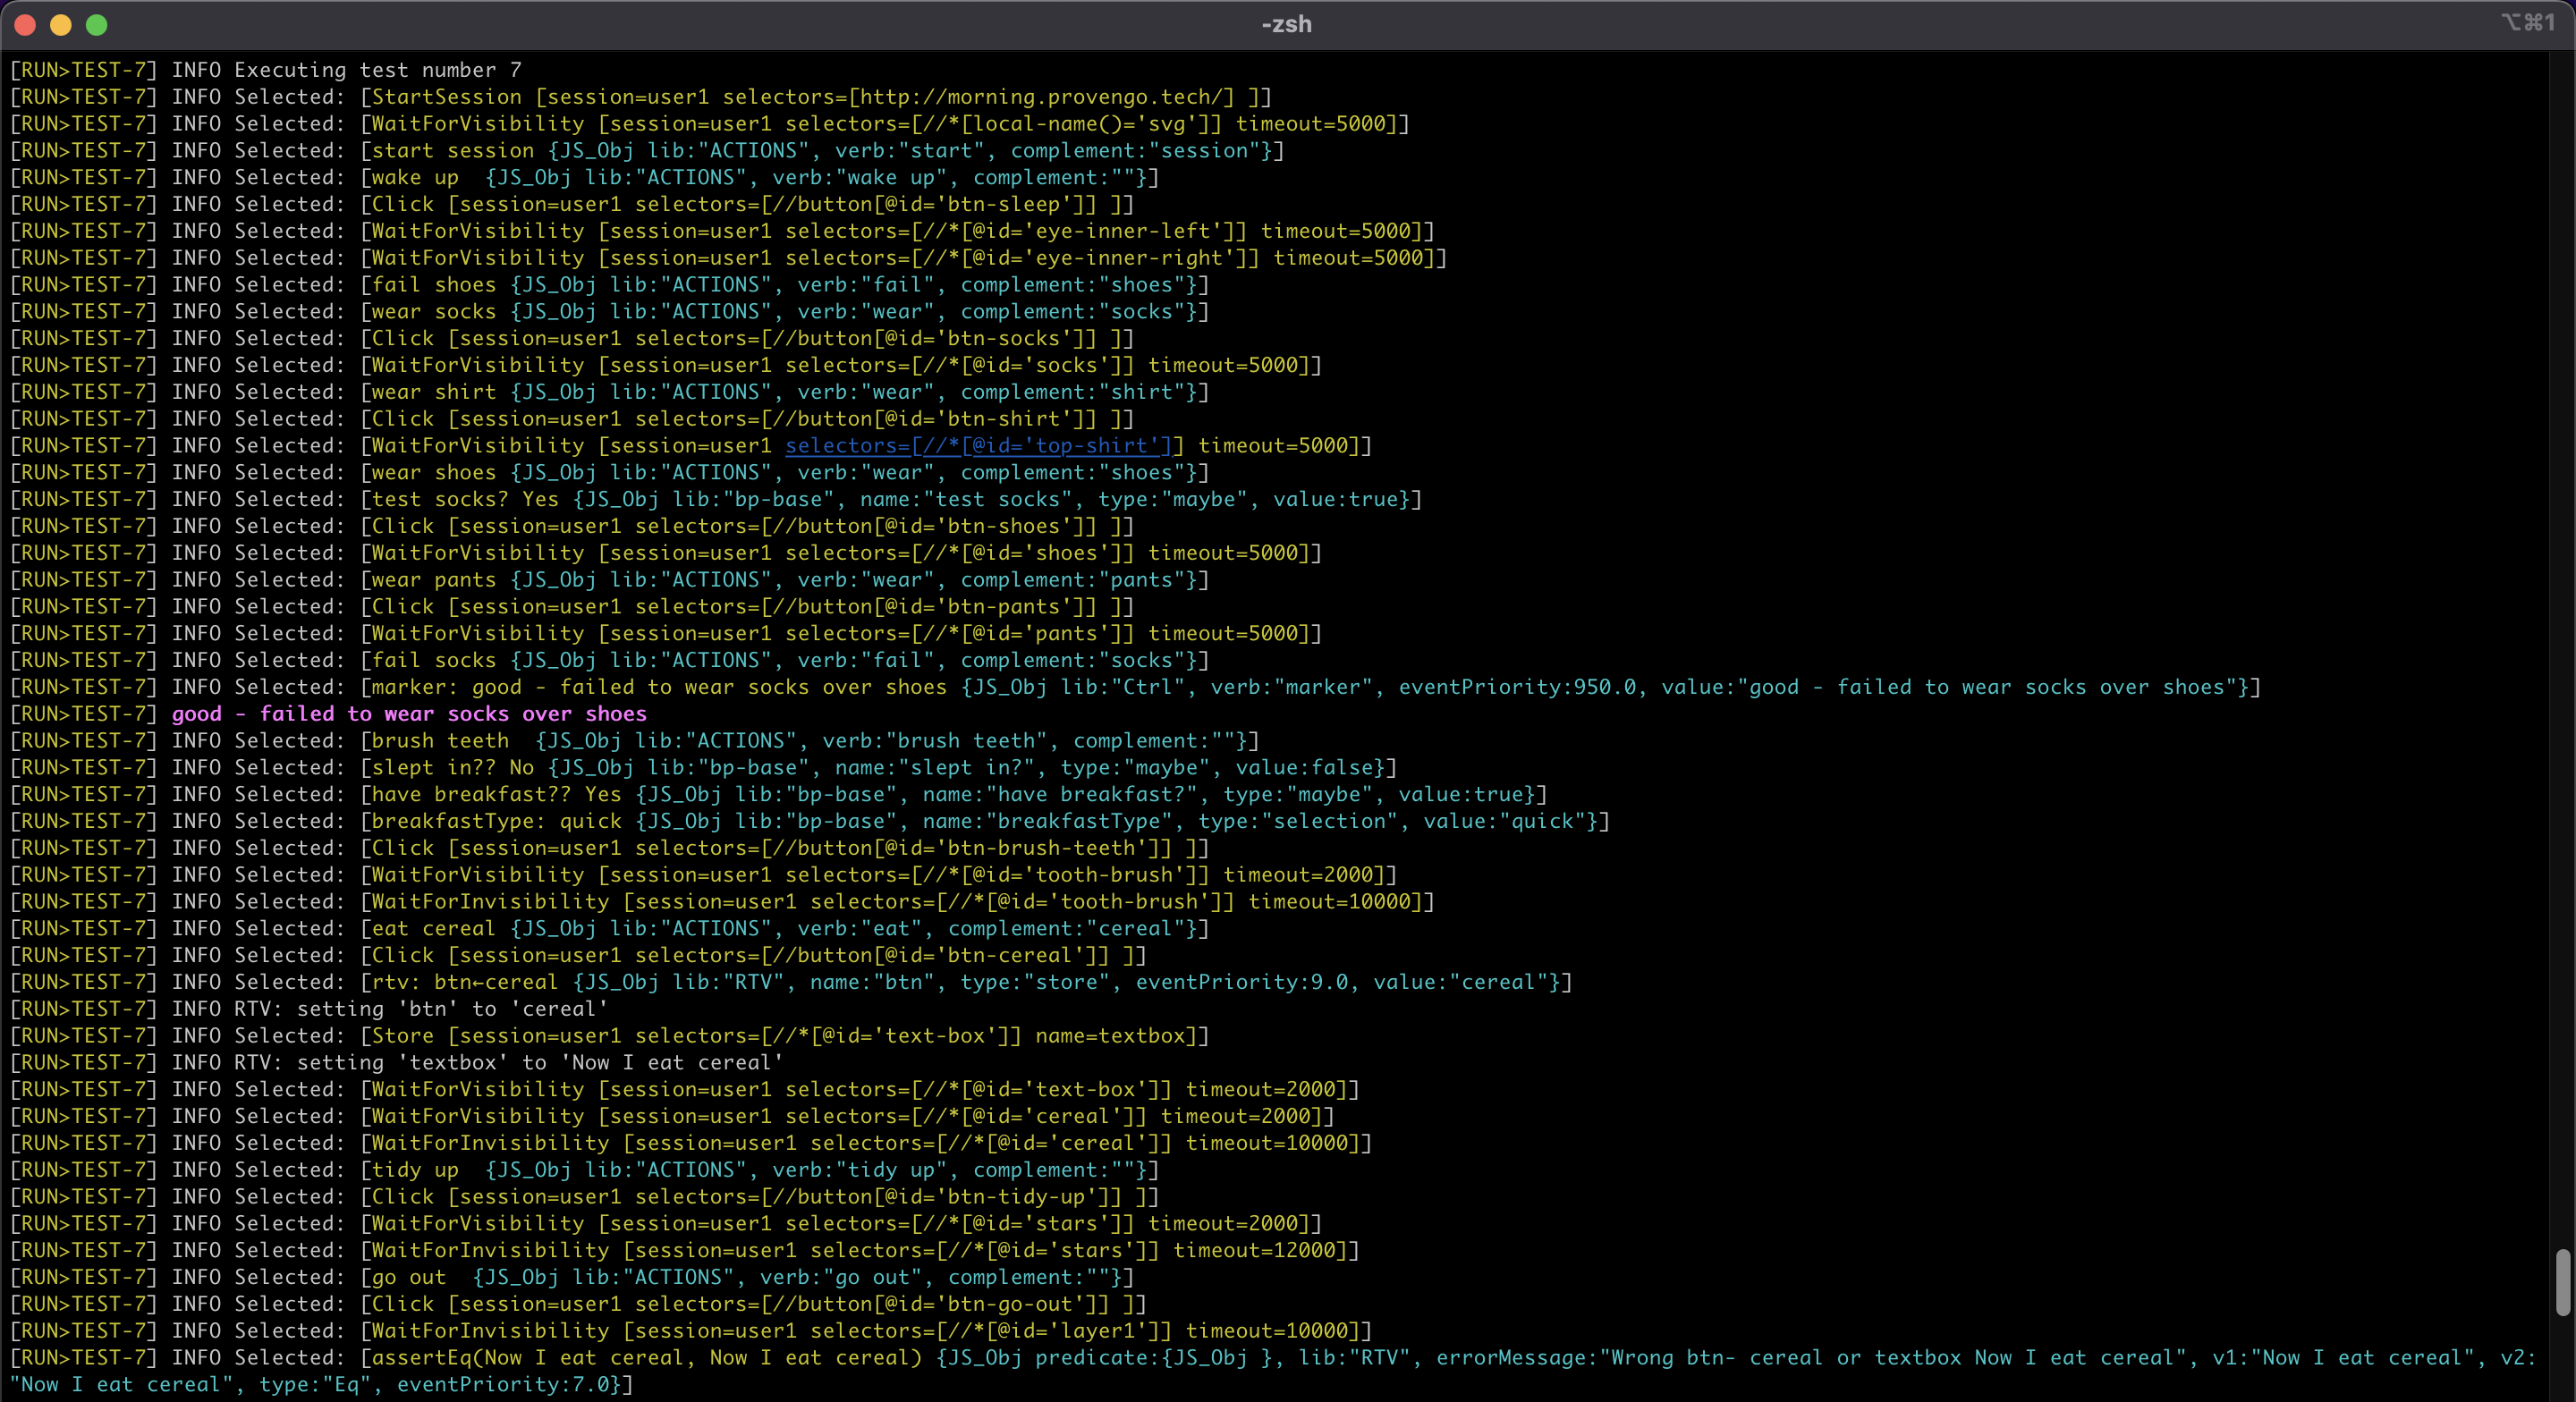The height and width of the screenshot is (1402, 2576).
Task: Click the assertEq 'Now I eat cereal' line
Action: point(1273,1358)
